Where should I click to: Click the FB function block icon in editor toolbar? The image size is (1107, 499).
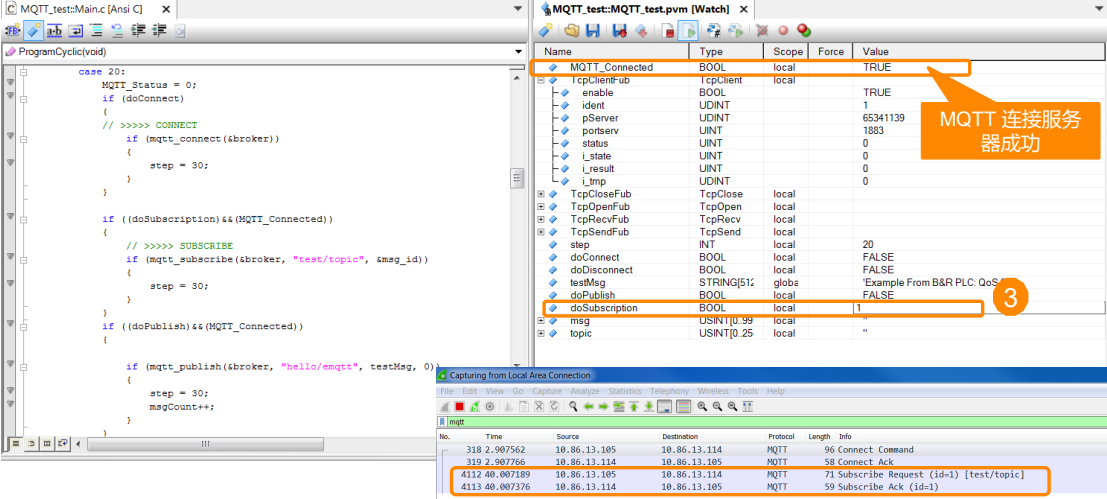click(12, 31)
